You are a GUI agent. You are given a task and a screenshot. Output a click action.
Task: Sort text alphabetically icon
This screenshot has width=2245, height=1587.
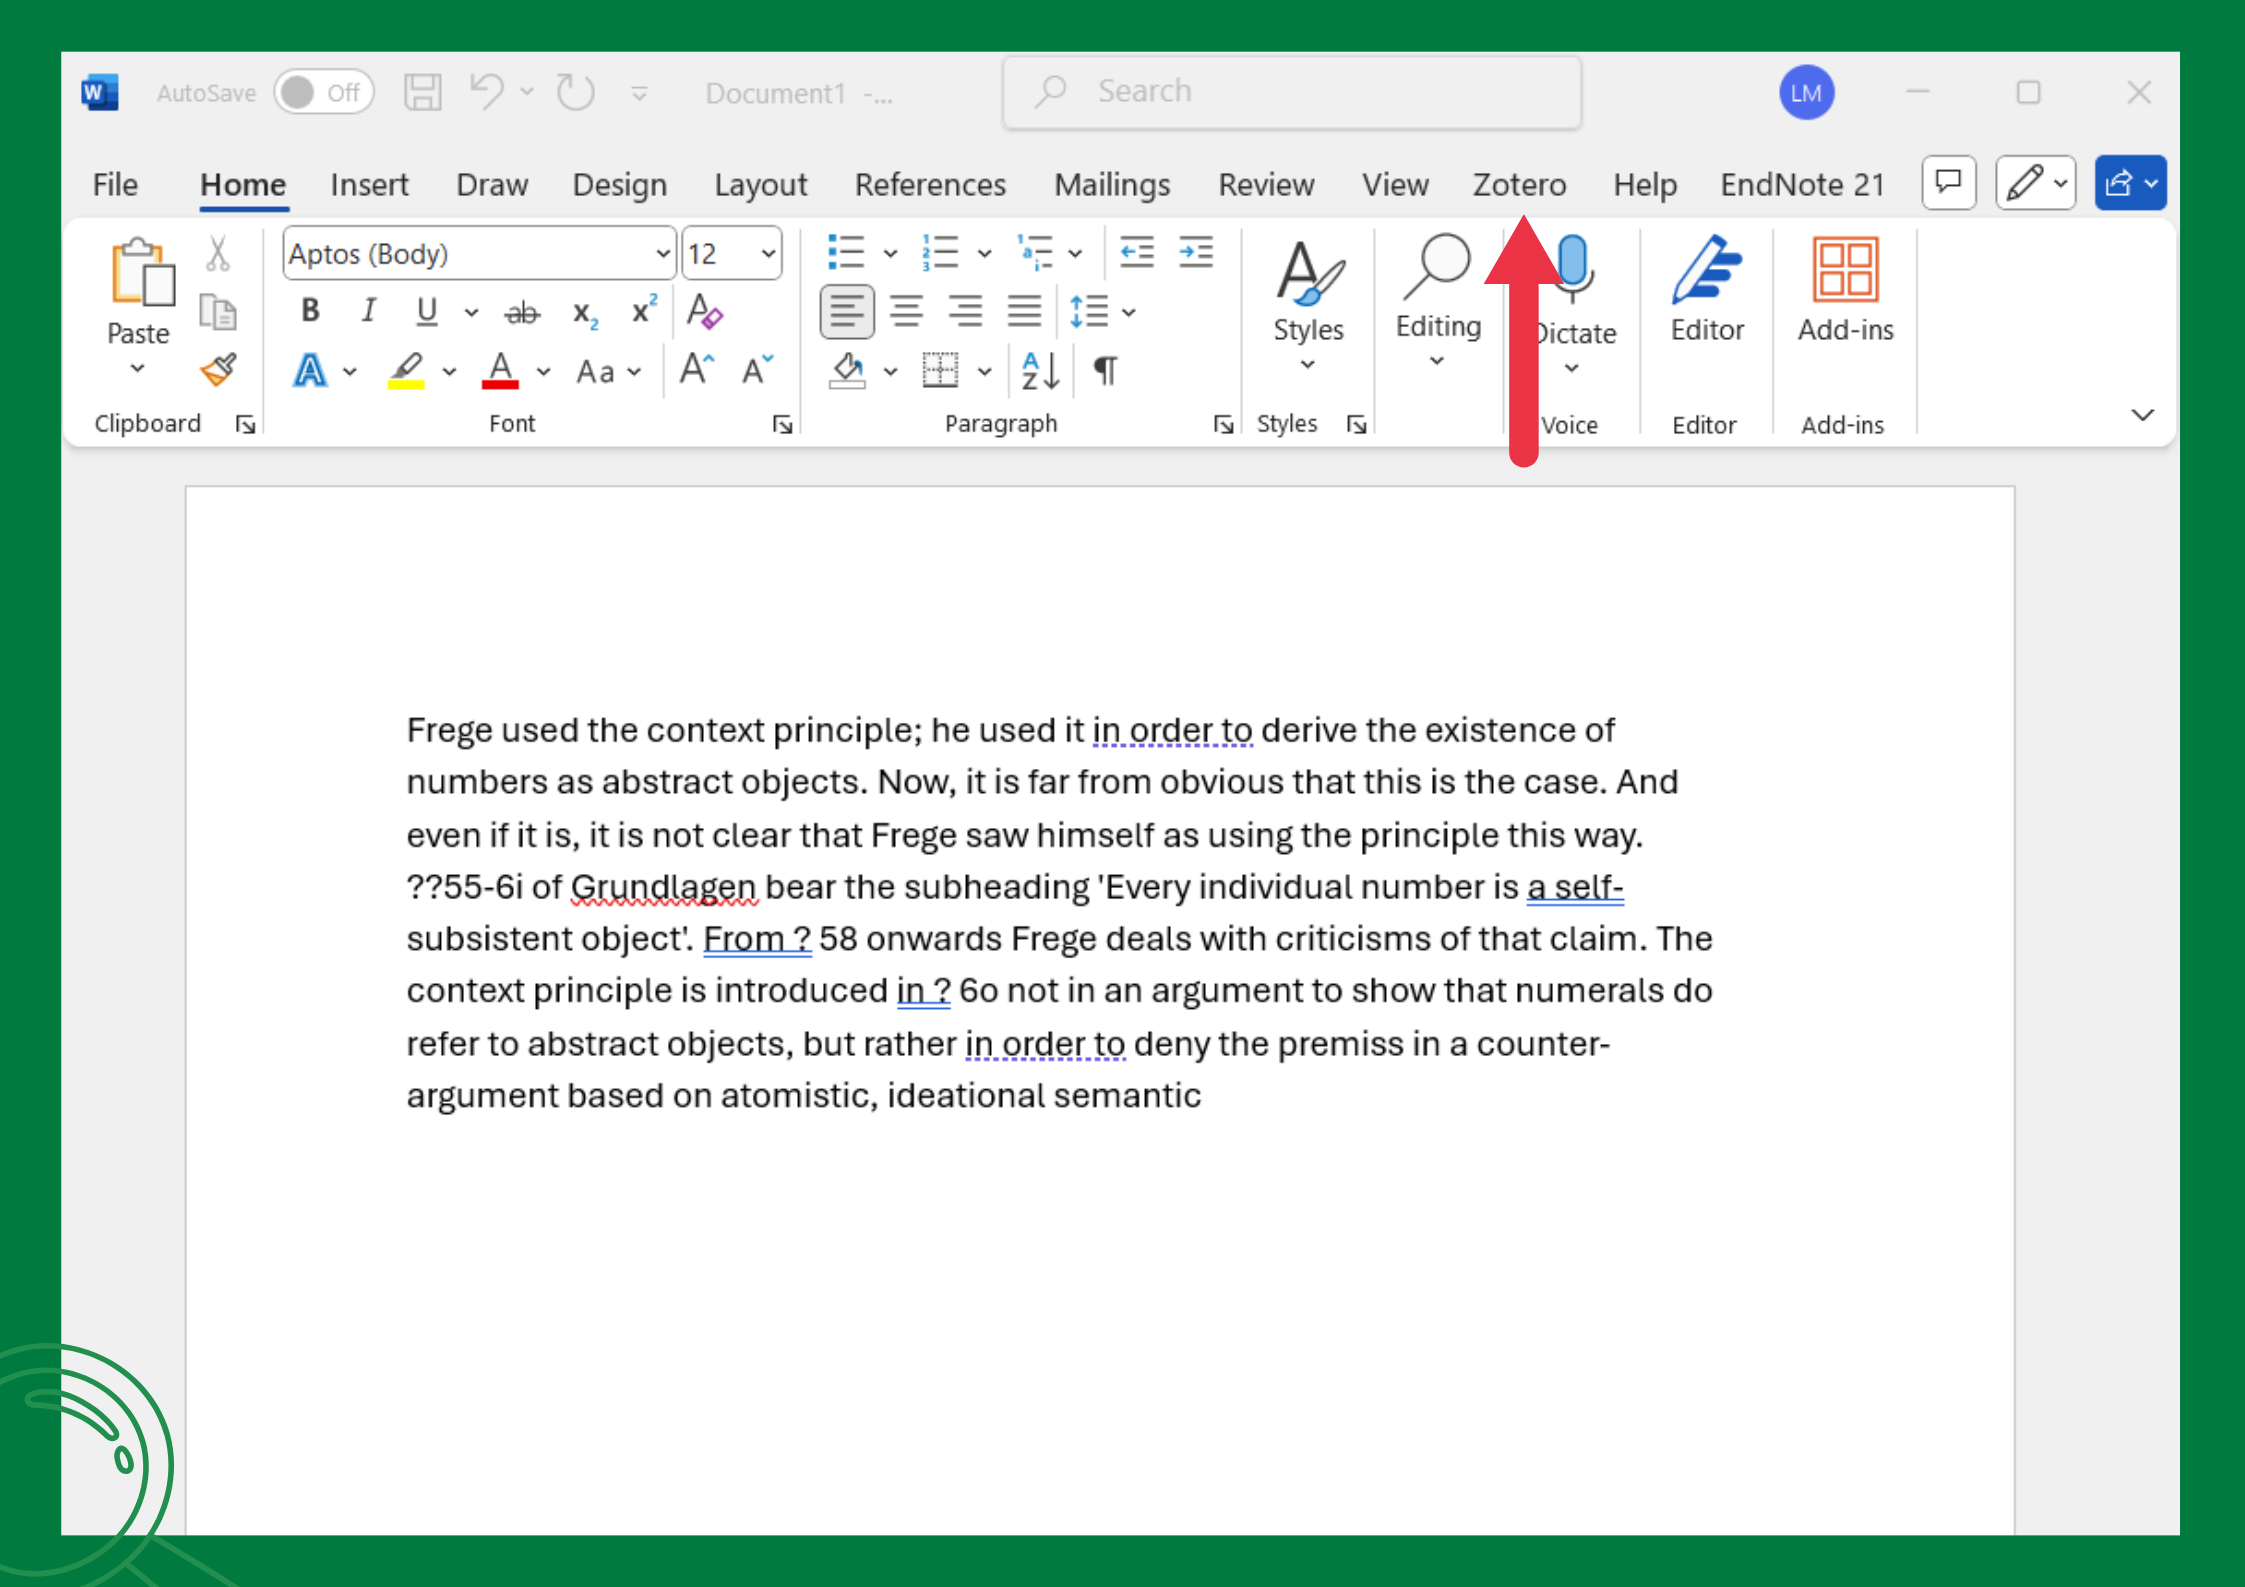pyautogui.click(x=1040, y=371)
